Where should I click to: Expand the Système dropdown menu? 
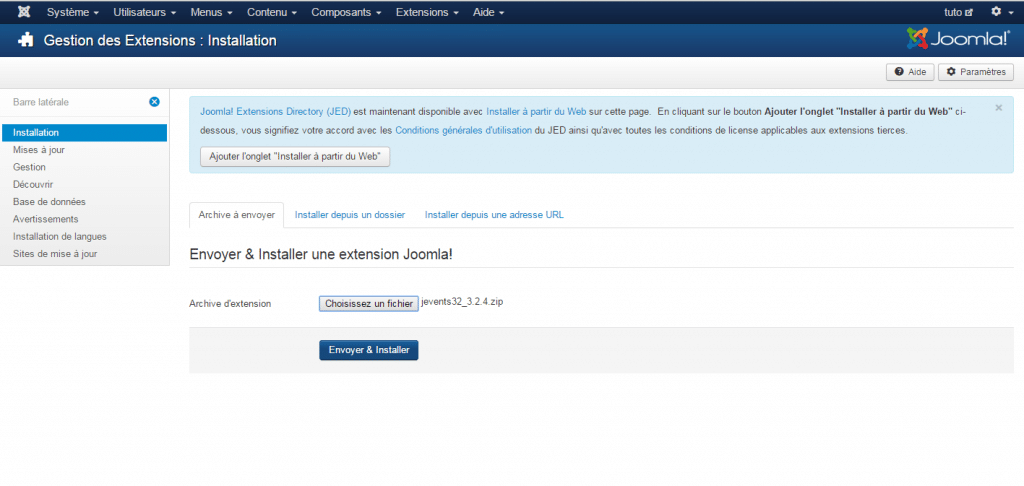72,12
